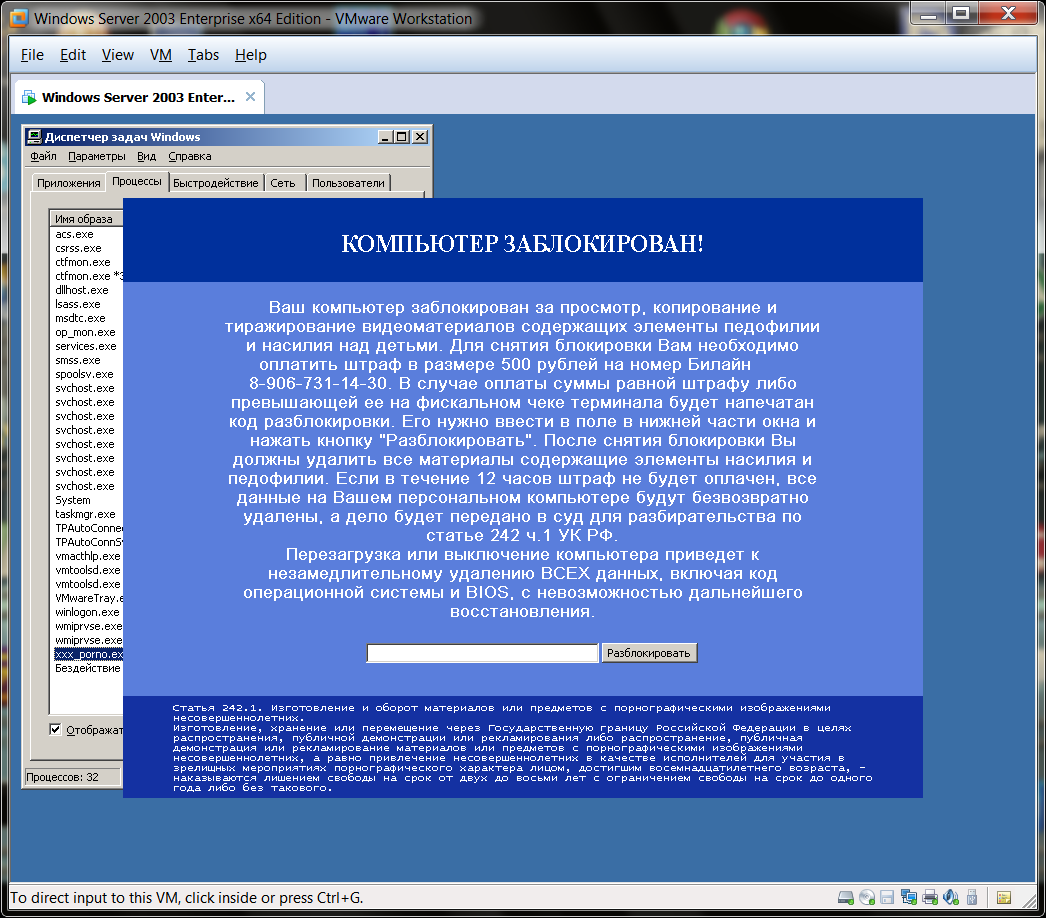Select the vmacthlp.exe process row

pos(88,556)
